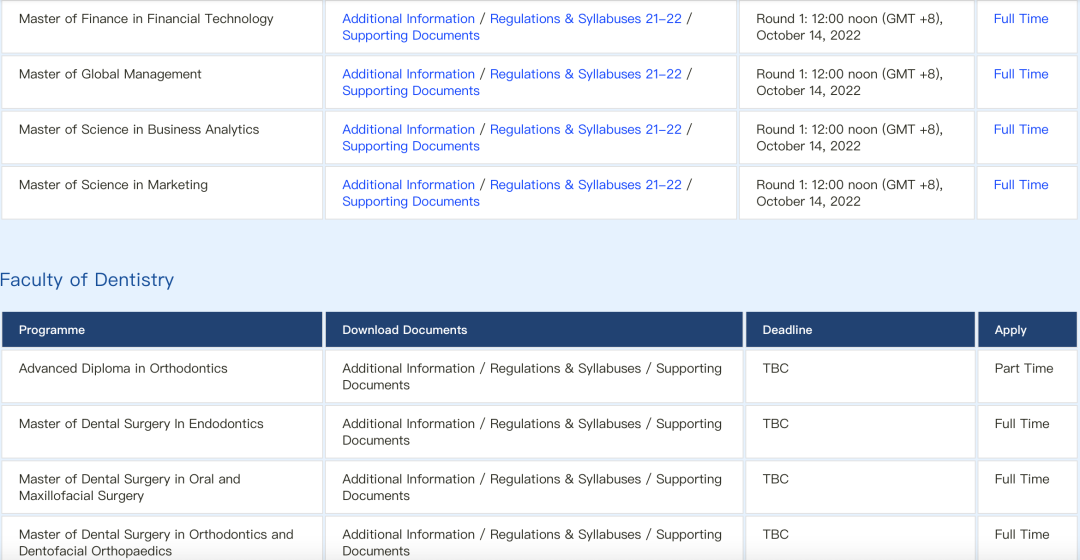The height and width of the screenshot is (560, 1080).
Task: Click the documents text for Oral and Maxillofacial Surgery
Action: 532,487
